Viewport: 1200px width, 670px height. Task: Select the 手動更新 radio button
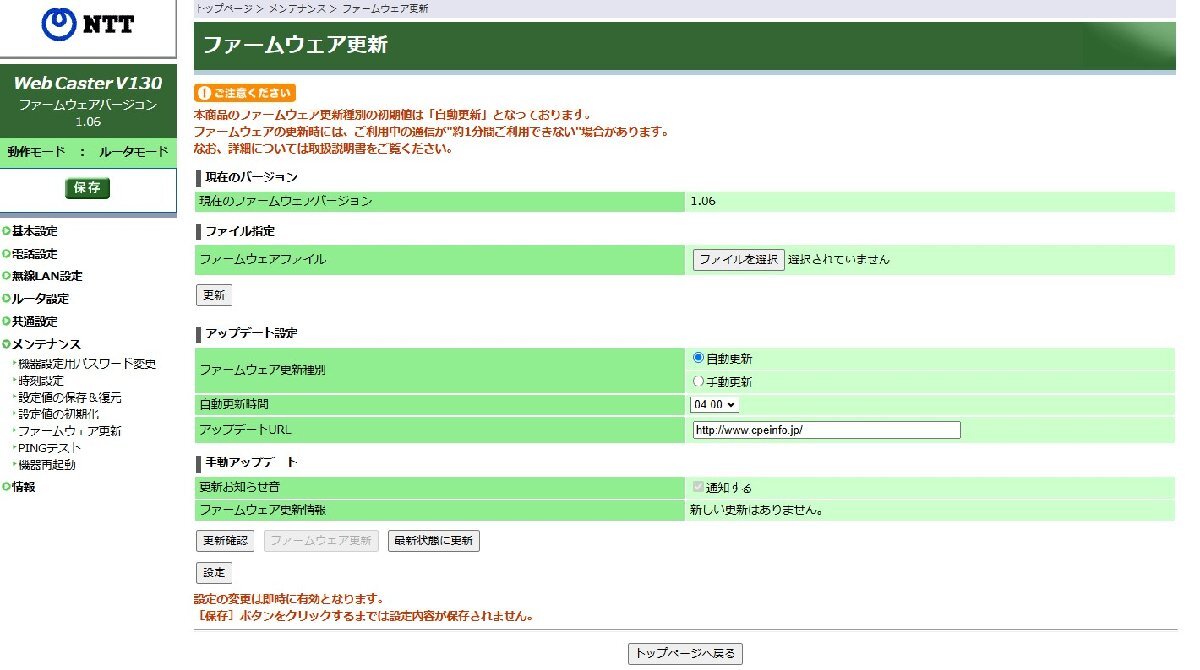point(698,381)
